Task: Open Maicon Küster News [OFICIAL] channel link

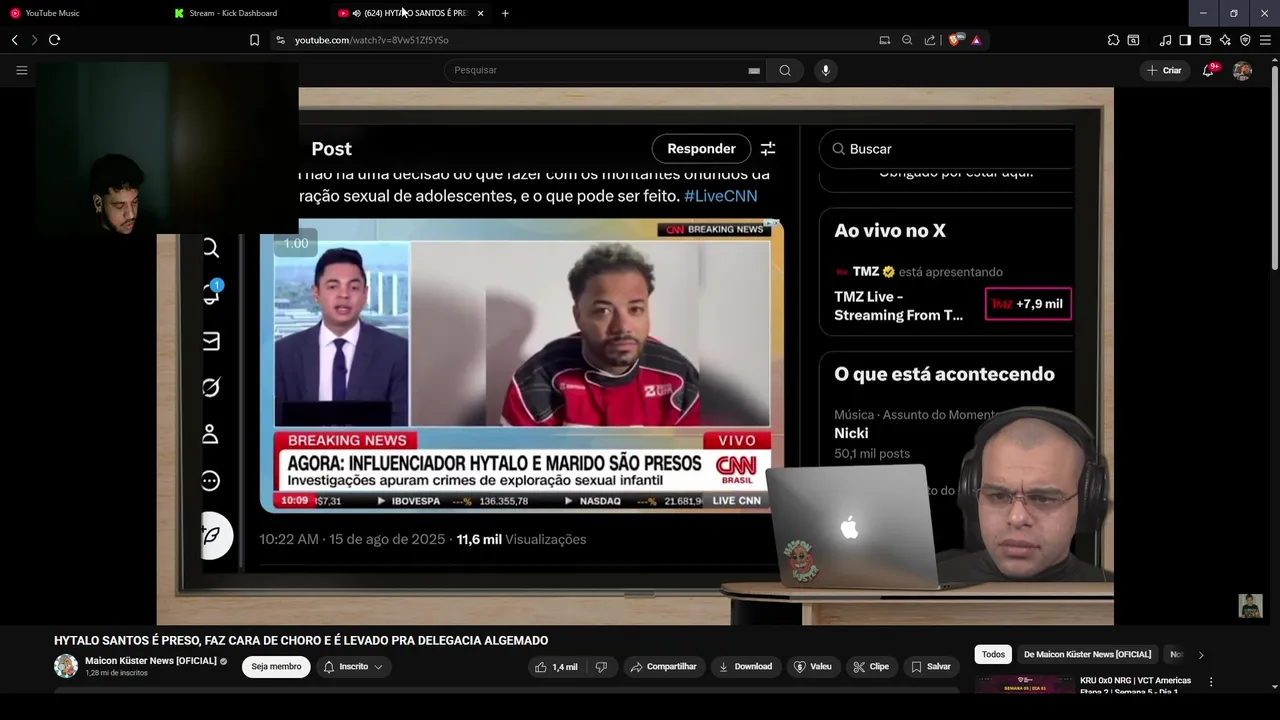Action: [151, 661]
